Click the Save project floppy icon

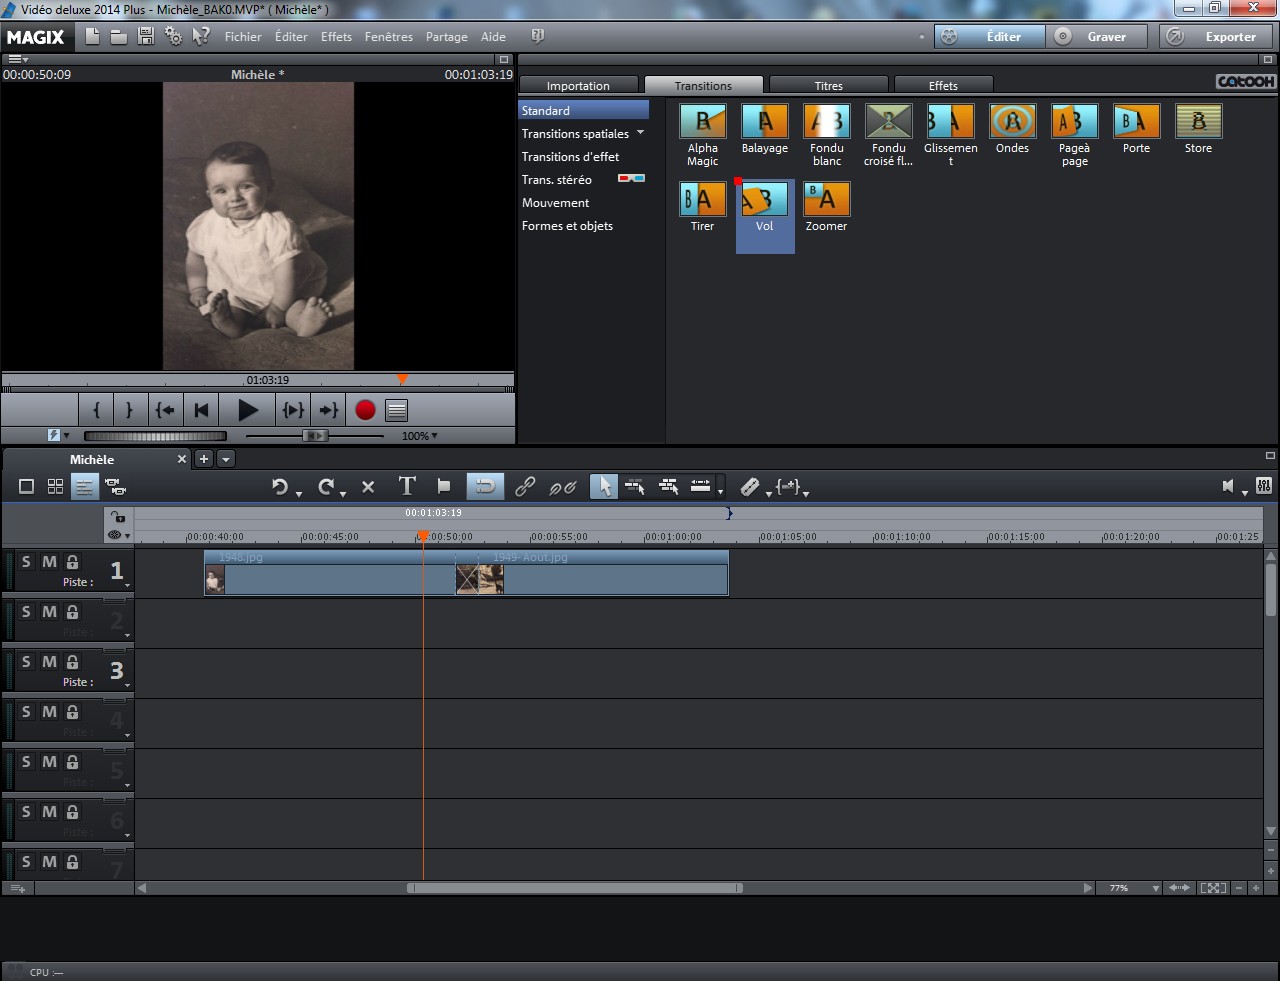146,37
